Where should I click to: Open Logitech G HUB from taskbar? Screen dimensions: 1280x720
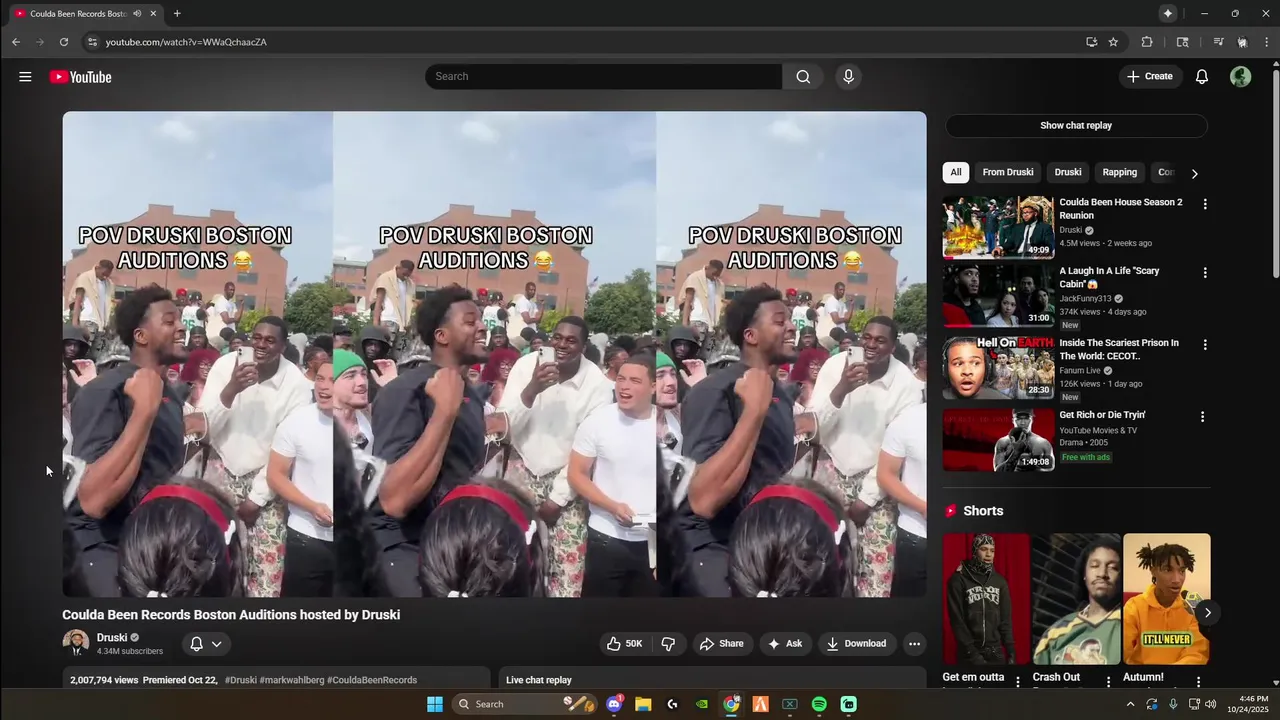tap(672, 704)
